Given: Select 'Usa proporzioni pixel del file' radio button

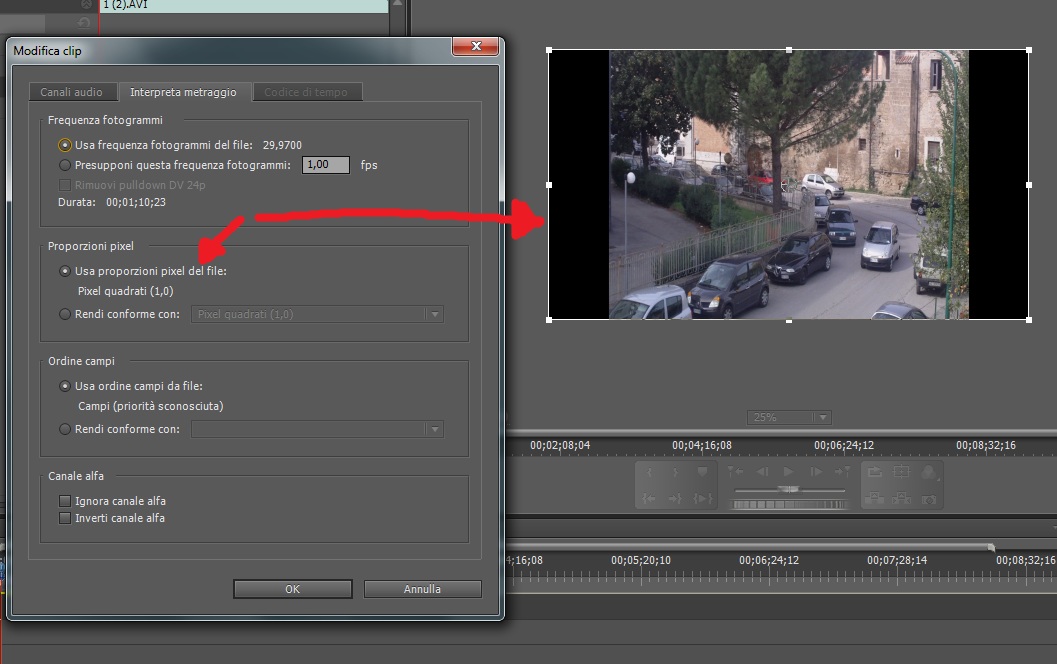Looking at the screenshot, I should pos(65,271).
